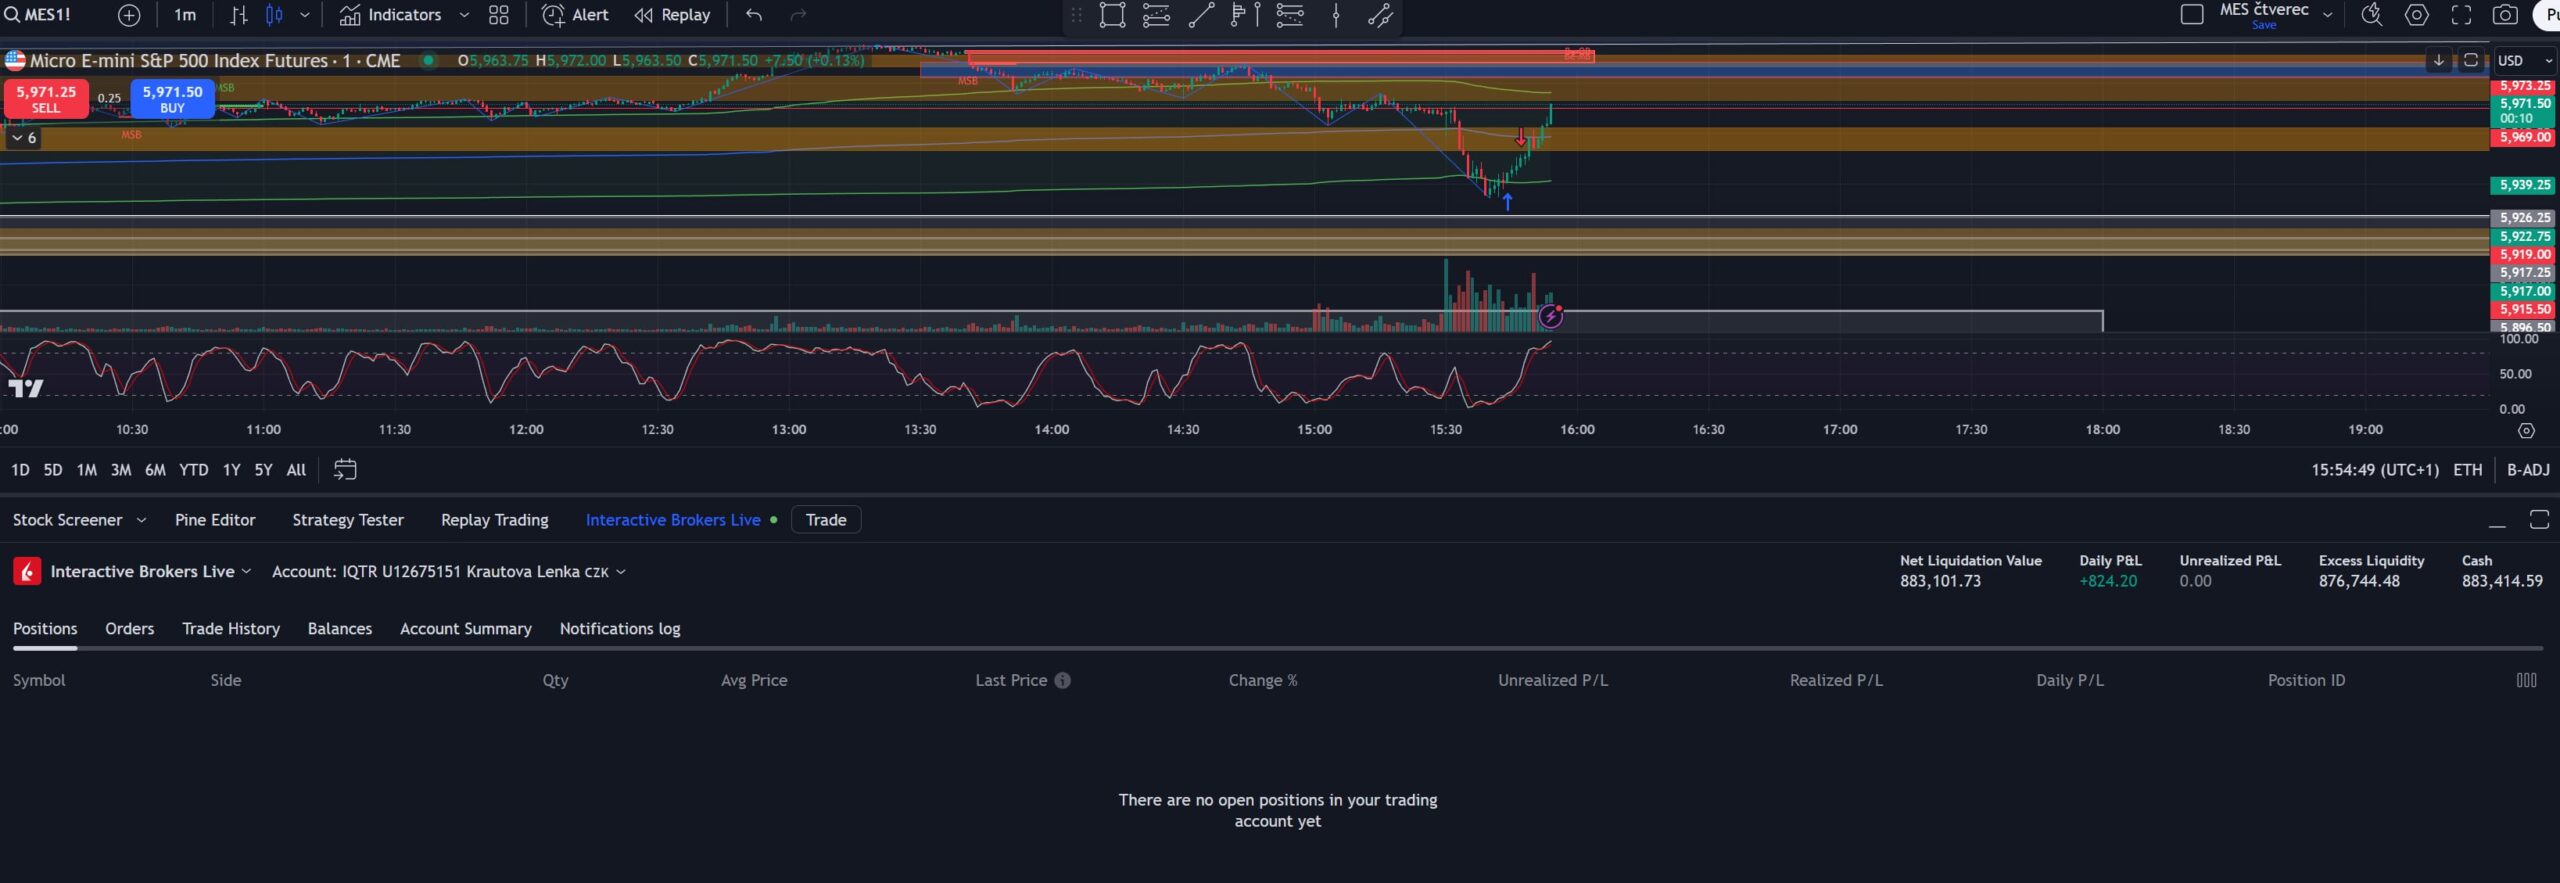Expand the favorite indicators dropdown arrow
Screen dimensions: 2560x883
coord(464,15)
